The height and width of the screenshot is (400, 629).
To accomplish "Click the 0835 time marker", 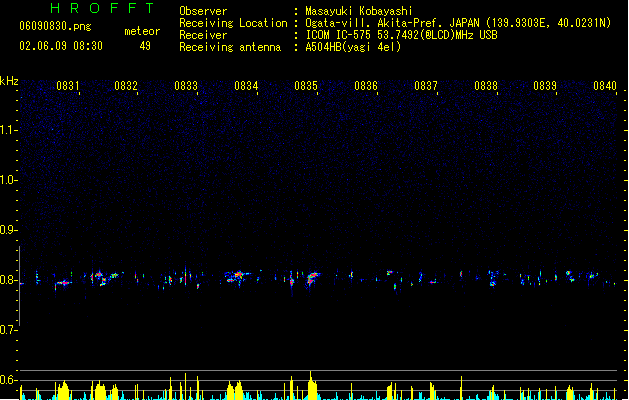I will pos(306,86).
